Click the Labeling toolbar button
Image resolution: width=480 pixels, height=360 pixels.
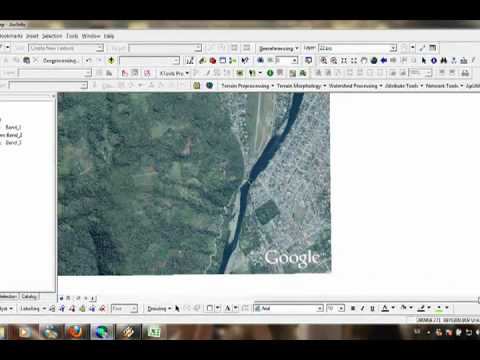tap(32, 308)
